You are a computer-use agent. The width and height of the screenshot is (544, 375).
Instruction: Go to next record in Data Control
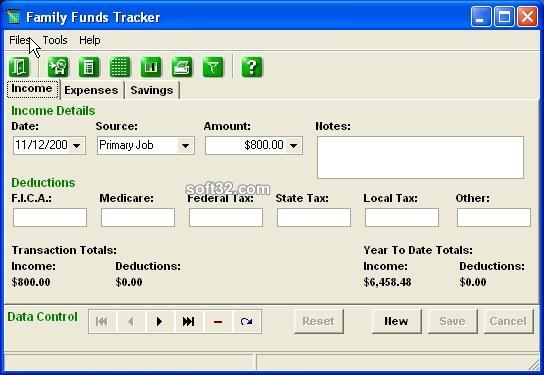[x=160, y=322]
